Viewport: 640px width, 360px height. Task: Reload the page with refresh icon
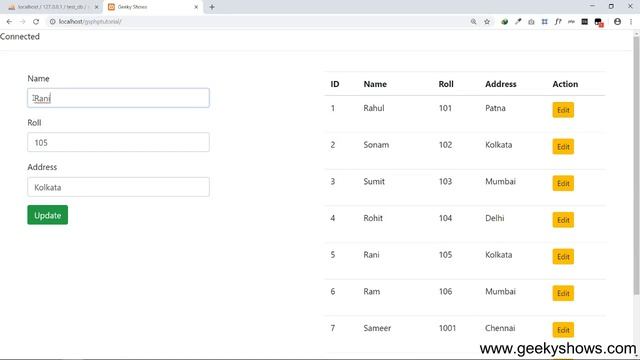[36, 22]
